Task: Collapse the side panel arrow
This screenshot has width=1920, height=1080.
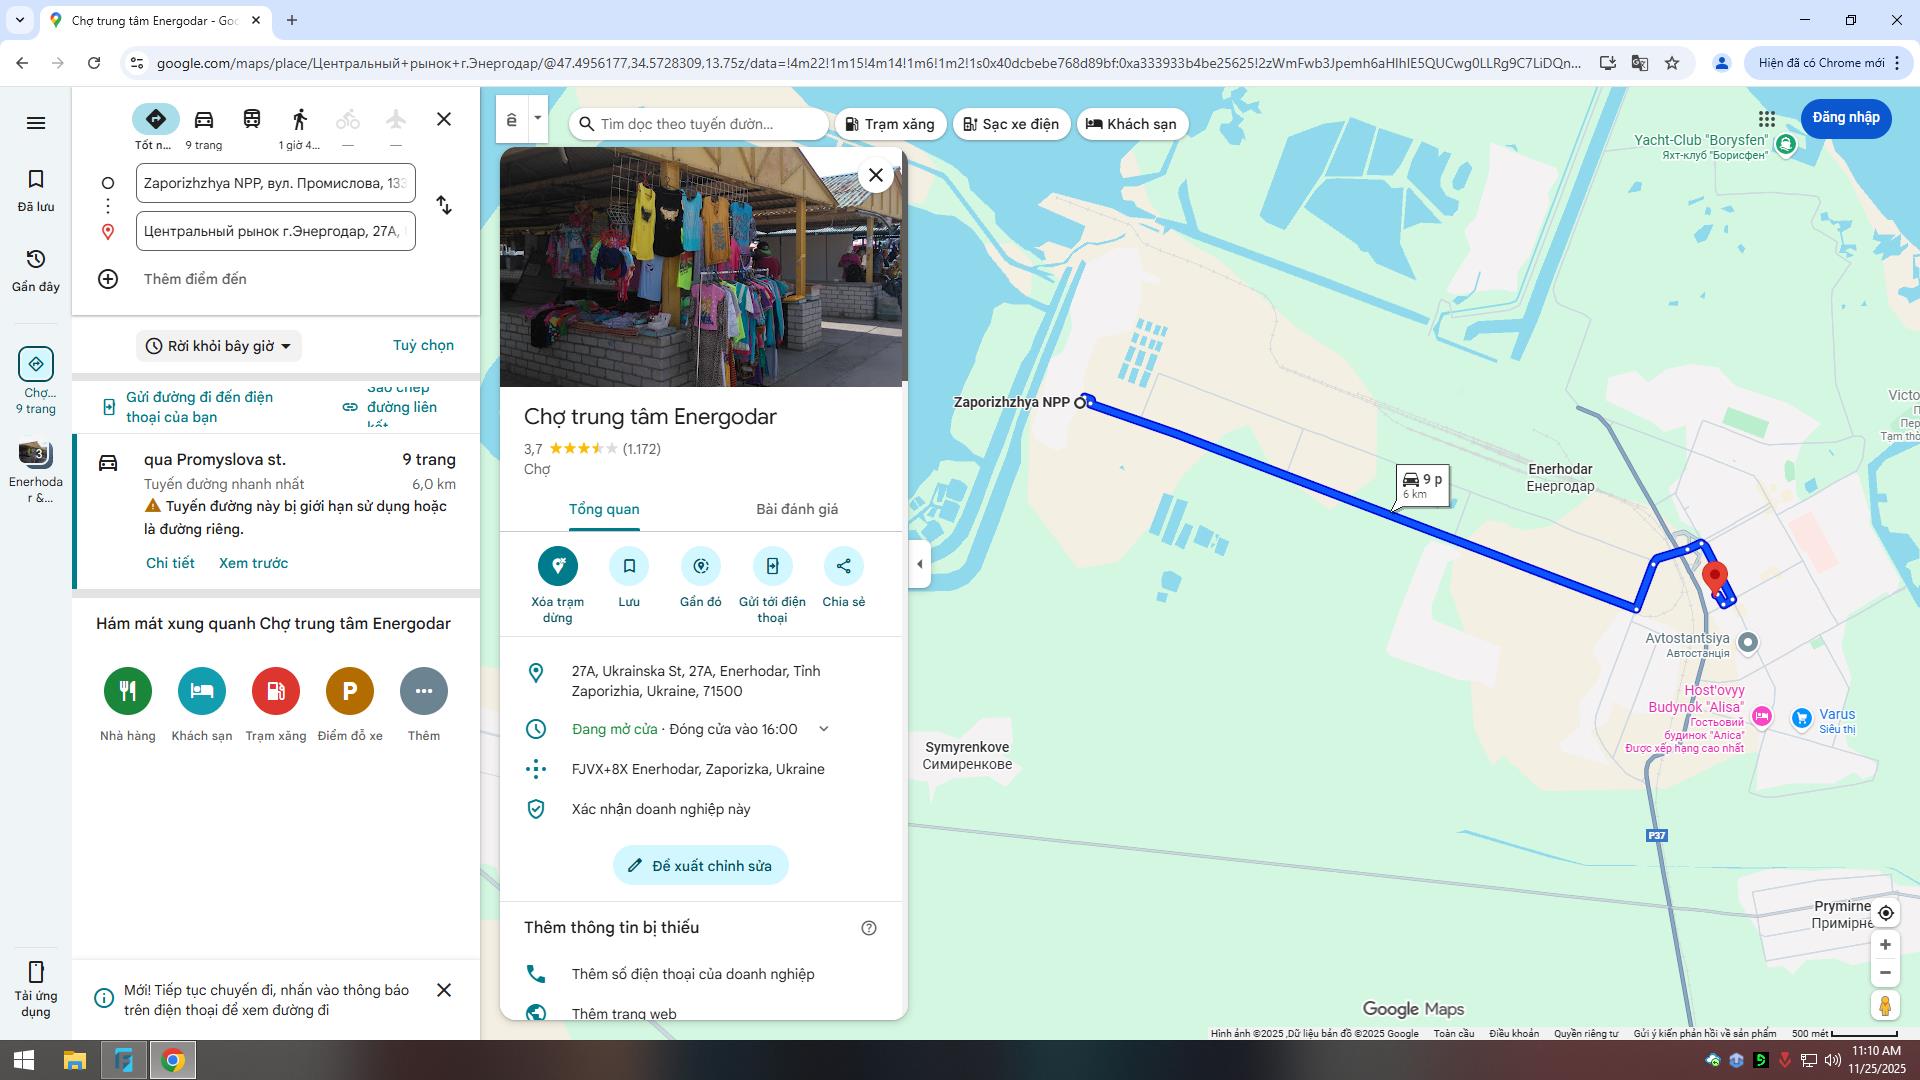Action: click(x=920, y=564)
